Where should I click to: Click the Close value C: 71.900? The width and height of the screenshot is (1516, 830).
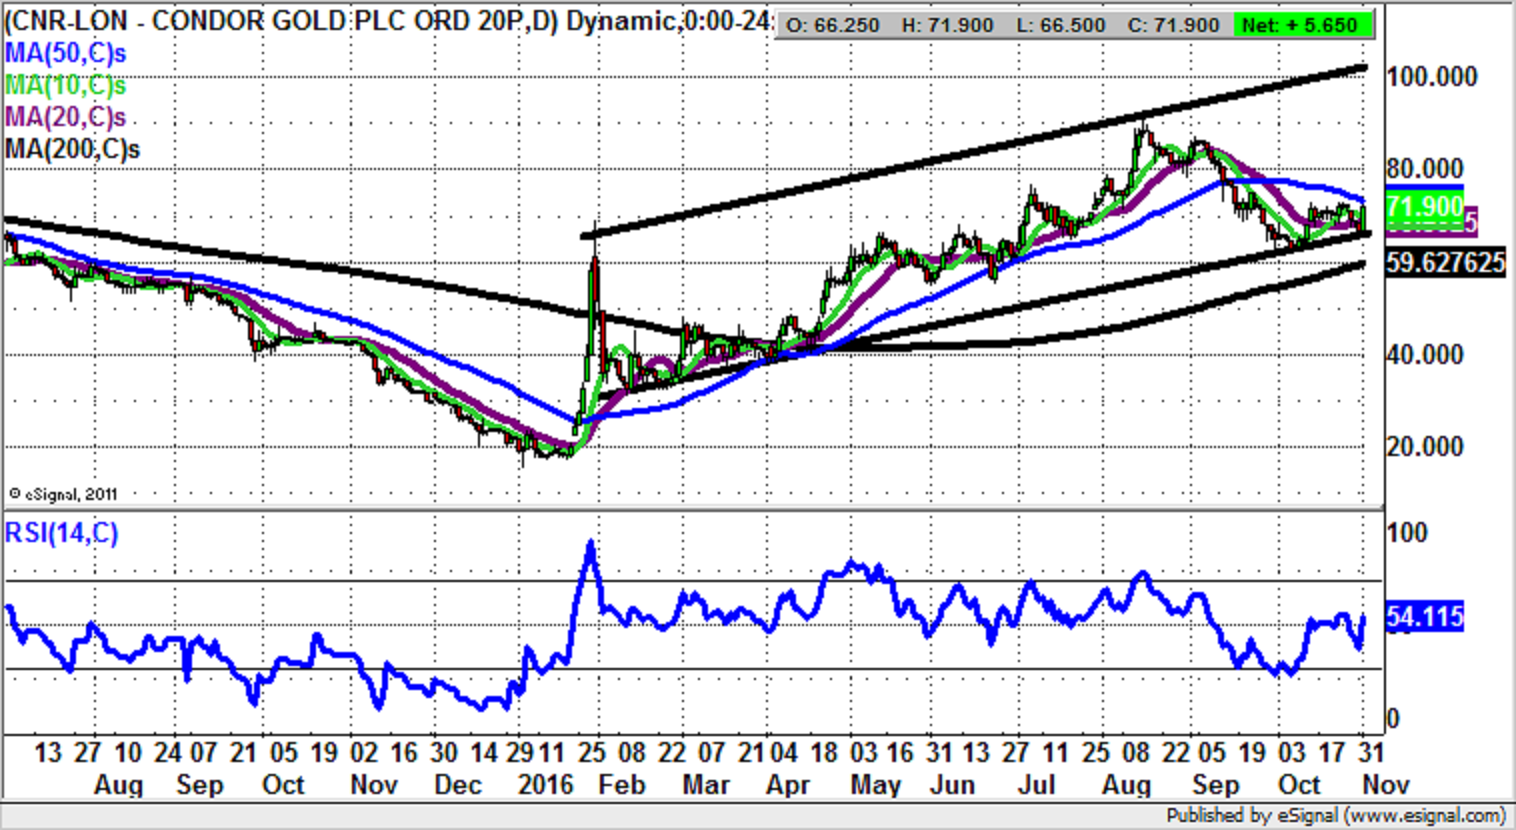[x=1173, y=25]
